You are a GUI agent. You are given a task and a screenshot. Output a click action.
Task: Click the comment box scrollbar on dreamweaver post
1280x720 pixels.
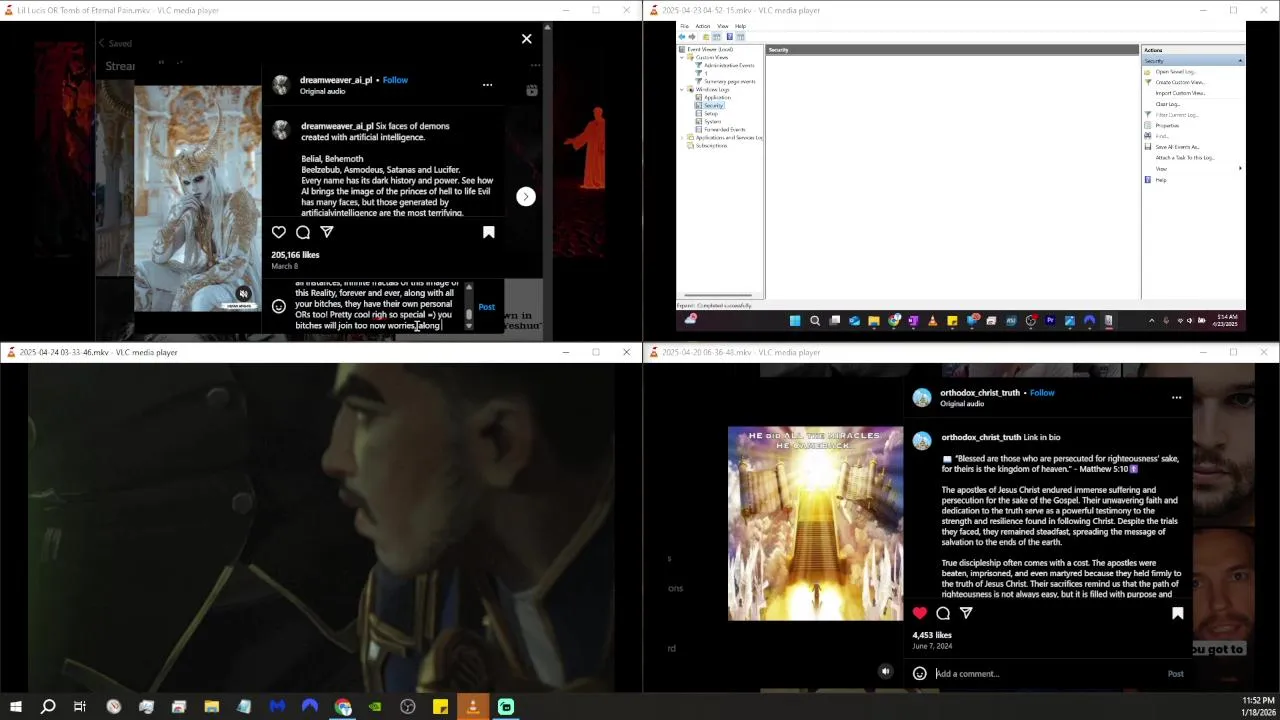coord(469,306)
